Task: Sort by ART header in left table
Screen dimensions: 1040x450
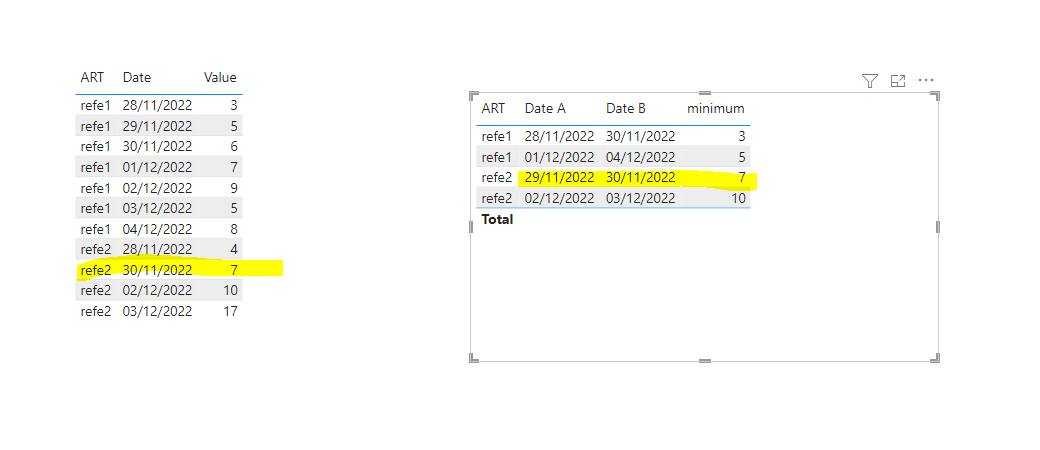Action: (x=91, y=78)
